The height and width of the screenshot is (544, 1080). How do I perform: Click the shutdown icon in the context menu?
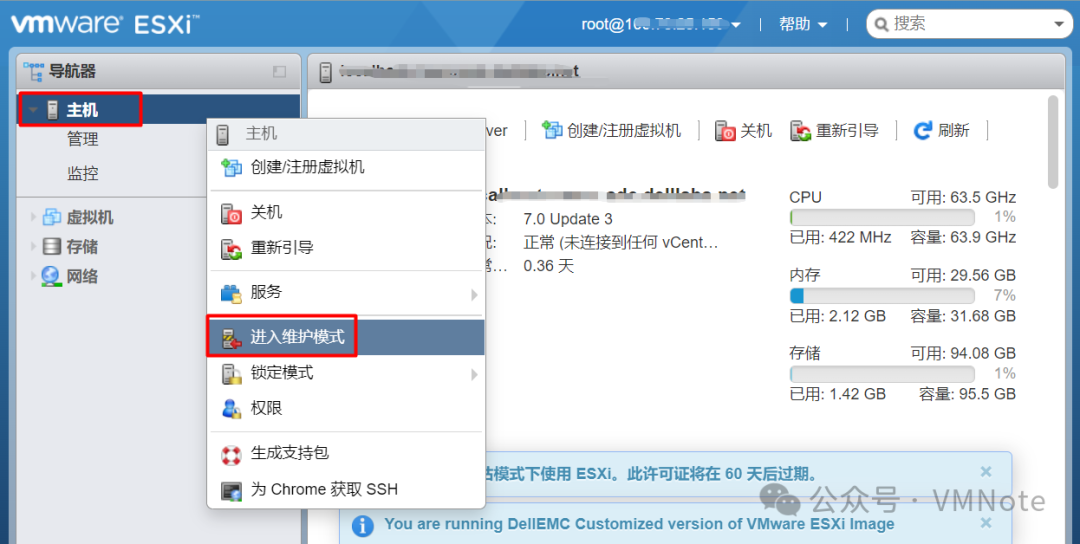tap(231, 213)
